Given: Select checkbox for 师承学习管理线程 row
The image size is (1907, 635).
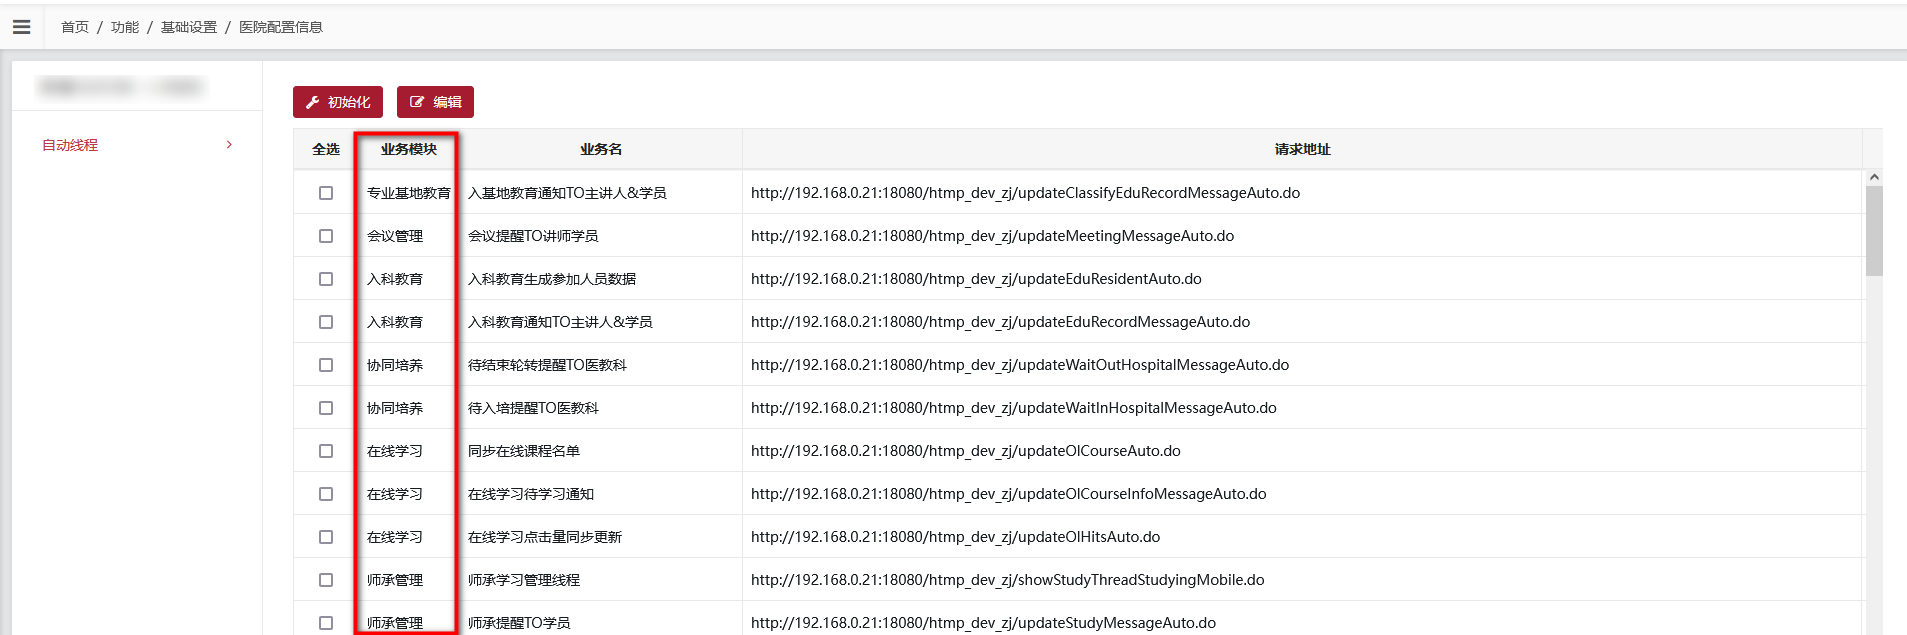Looking at the screenshot, I should pyautogui.click(x=326, y=580).
